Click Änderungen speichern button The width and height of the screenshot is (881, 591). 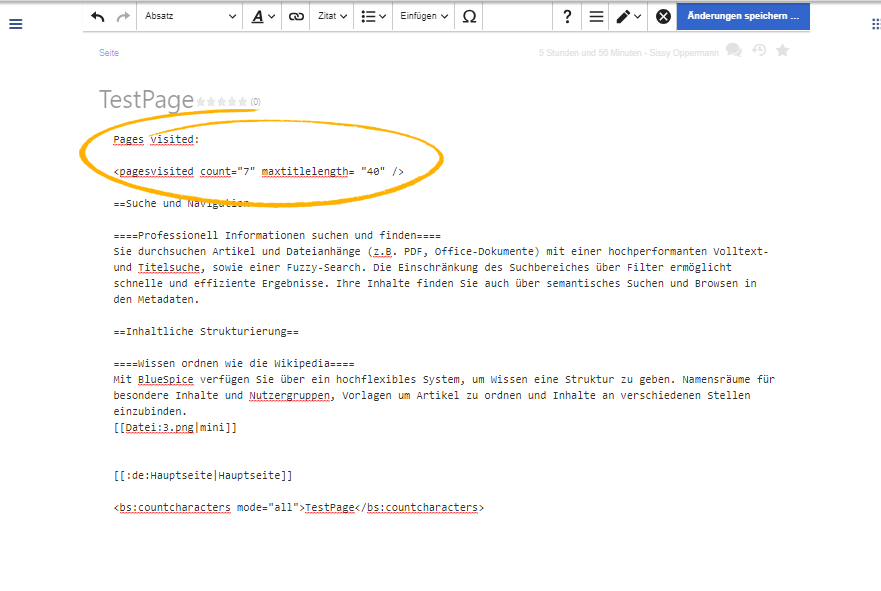[743, 16]
